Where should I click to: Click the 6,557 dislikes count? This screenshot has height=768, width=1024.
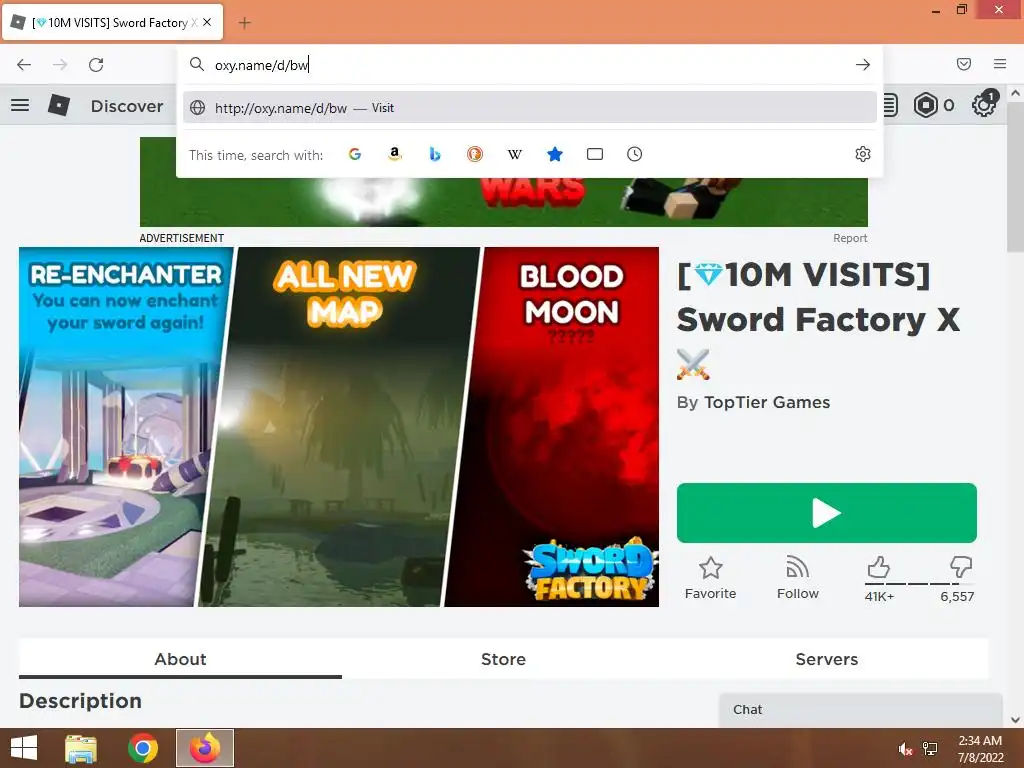point(957,596)
